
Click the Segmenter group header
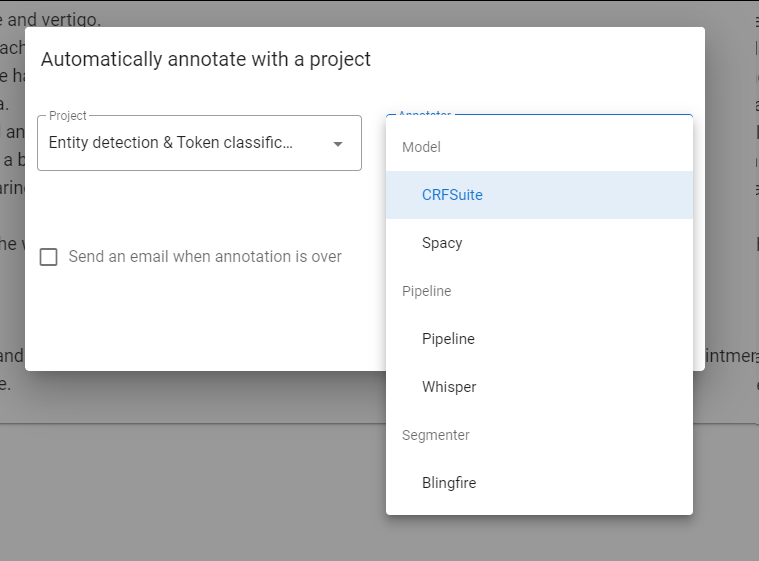435,435
